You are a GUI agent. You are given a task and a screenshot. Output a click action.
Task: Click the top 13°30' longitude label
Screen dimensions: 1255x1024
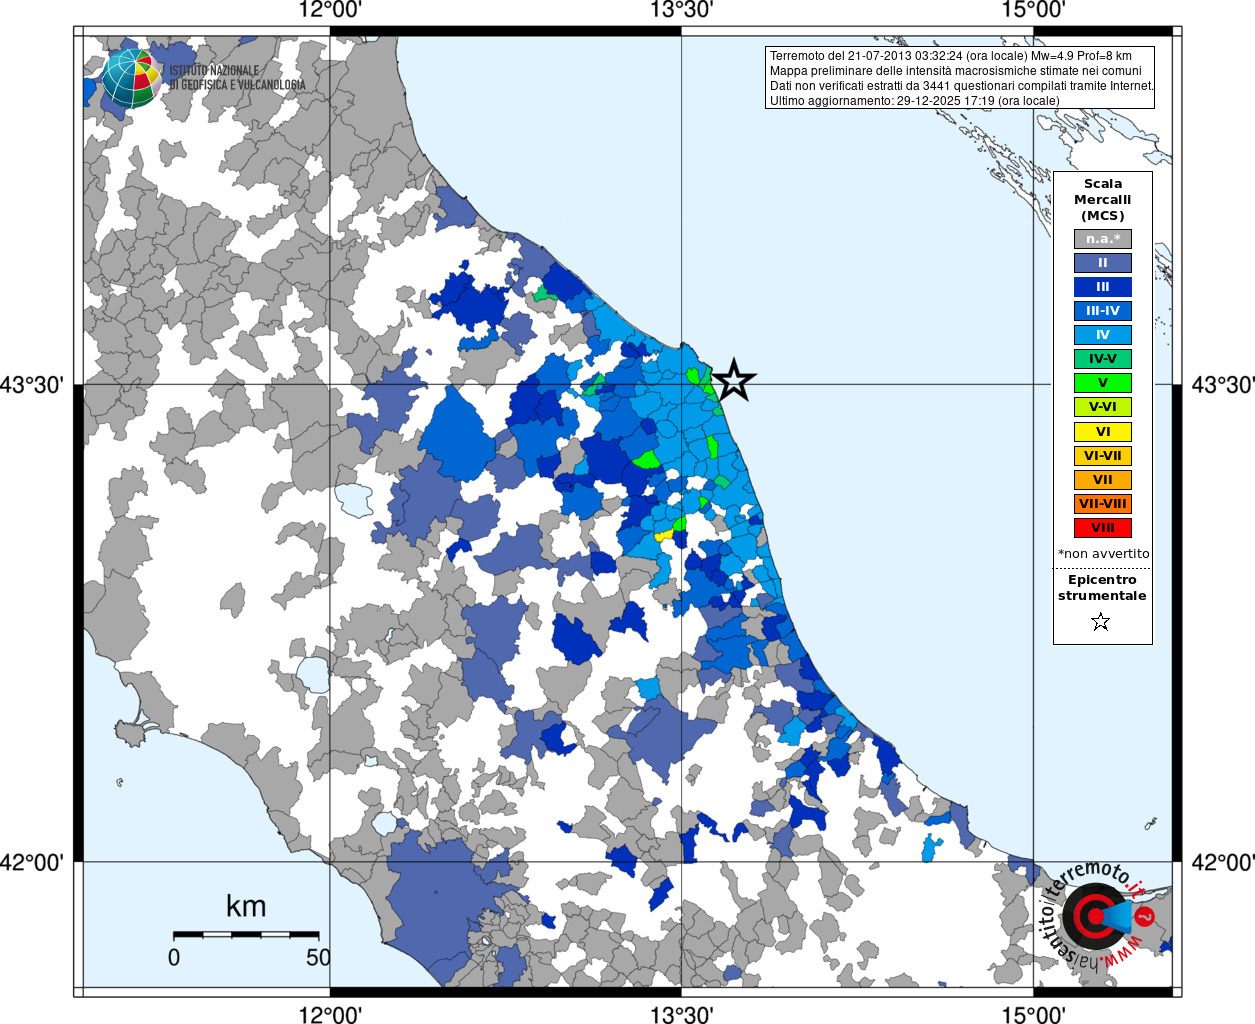point(682,10)
